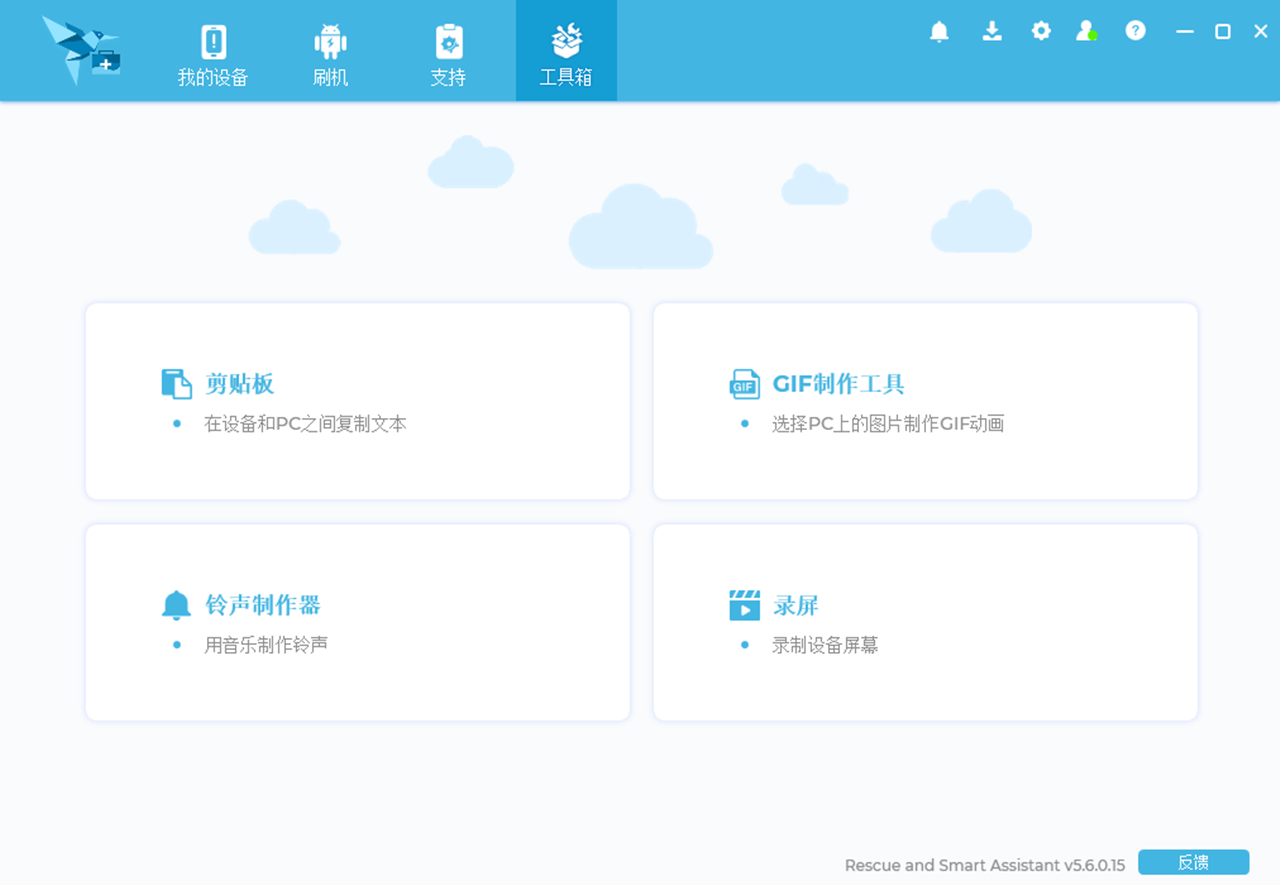Click the 支持 support gear icon
This screenshot has height=885, width=1280.
coord(448,41)
